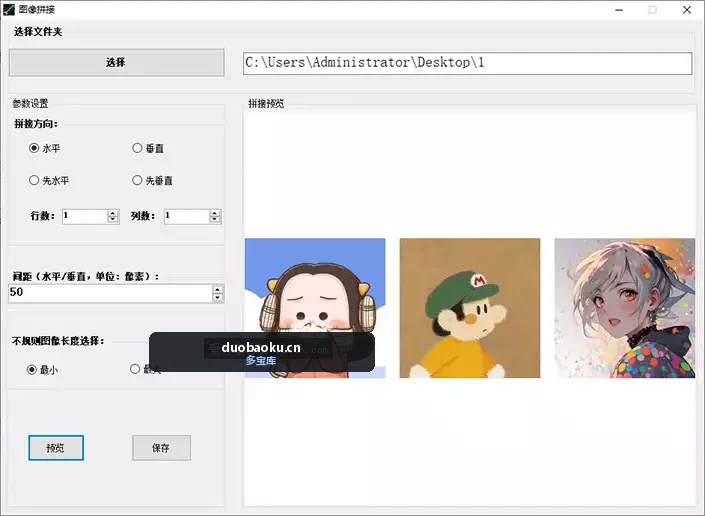Choose the 先垂直 radio option
This screenshot has height=516, width=705.
152,180
